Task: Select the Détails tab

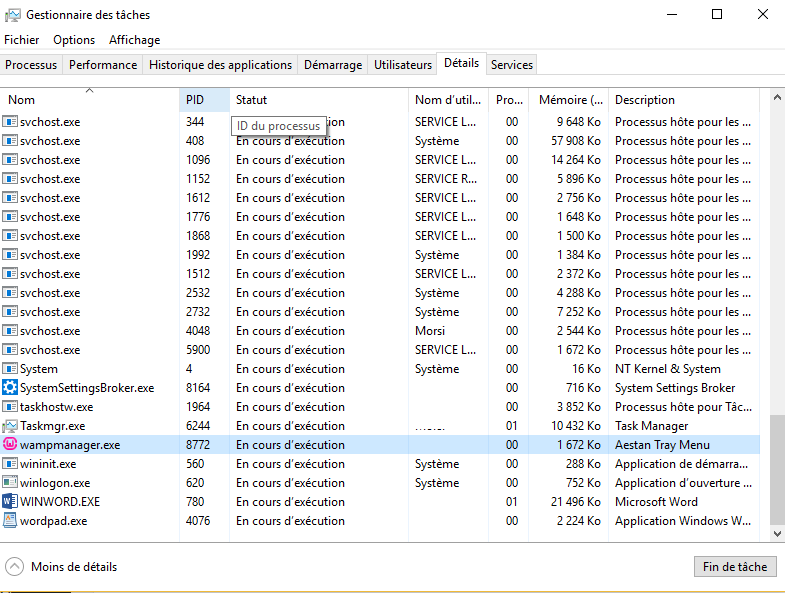Action: coord(461,63)
